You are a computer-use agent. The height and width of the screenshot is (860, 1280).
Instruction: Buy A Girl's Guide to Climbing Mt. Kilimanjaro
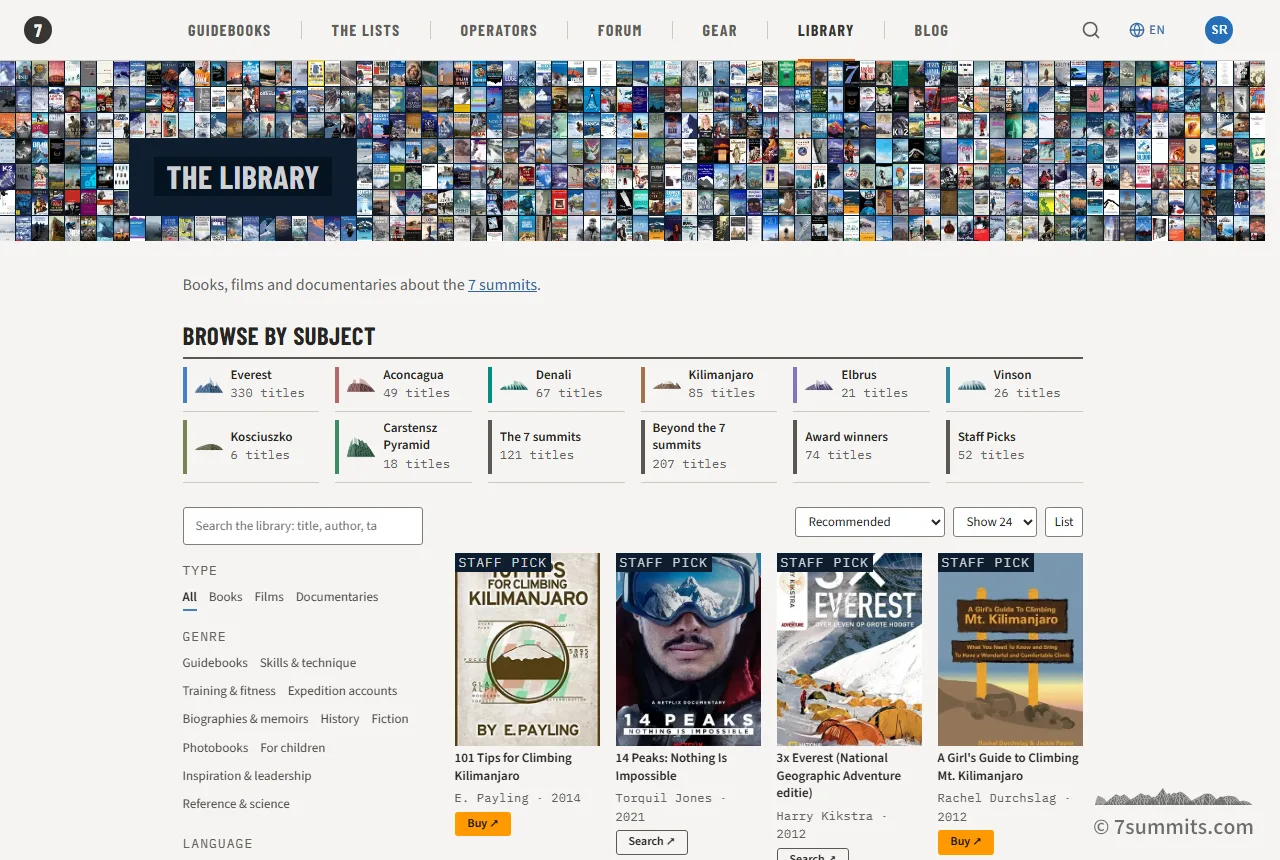966,842
